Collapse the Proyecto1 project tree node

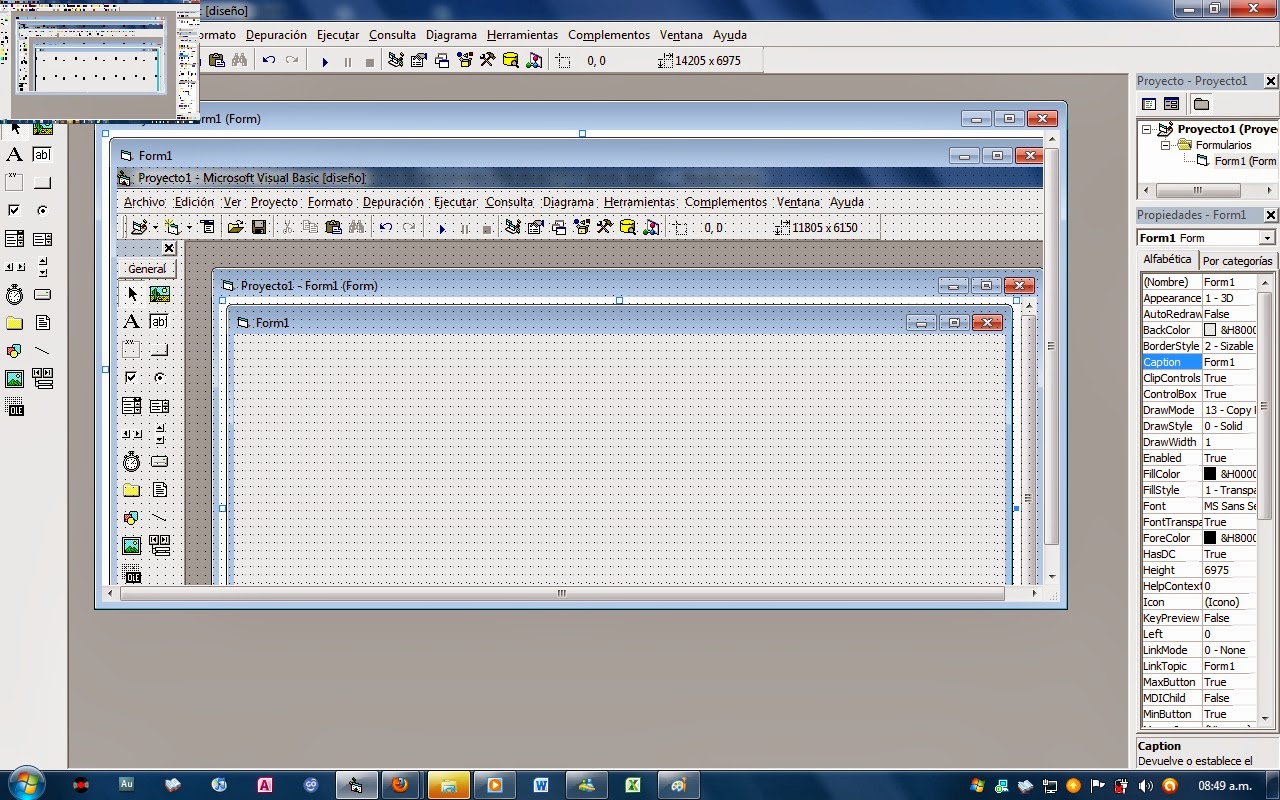pos(1146,129)
